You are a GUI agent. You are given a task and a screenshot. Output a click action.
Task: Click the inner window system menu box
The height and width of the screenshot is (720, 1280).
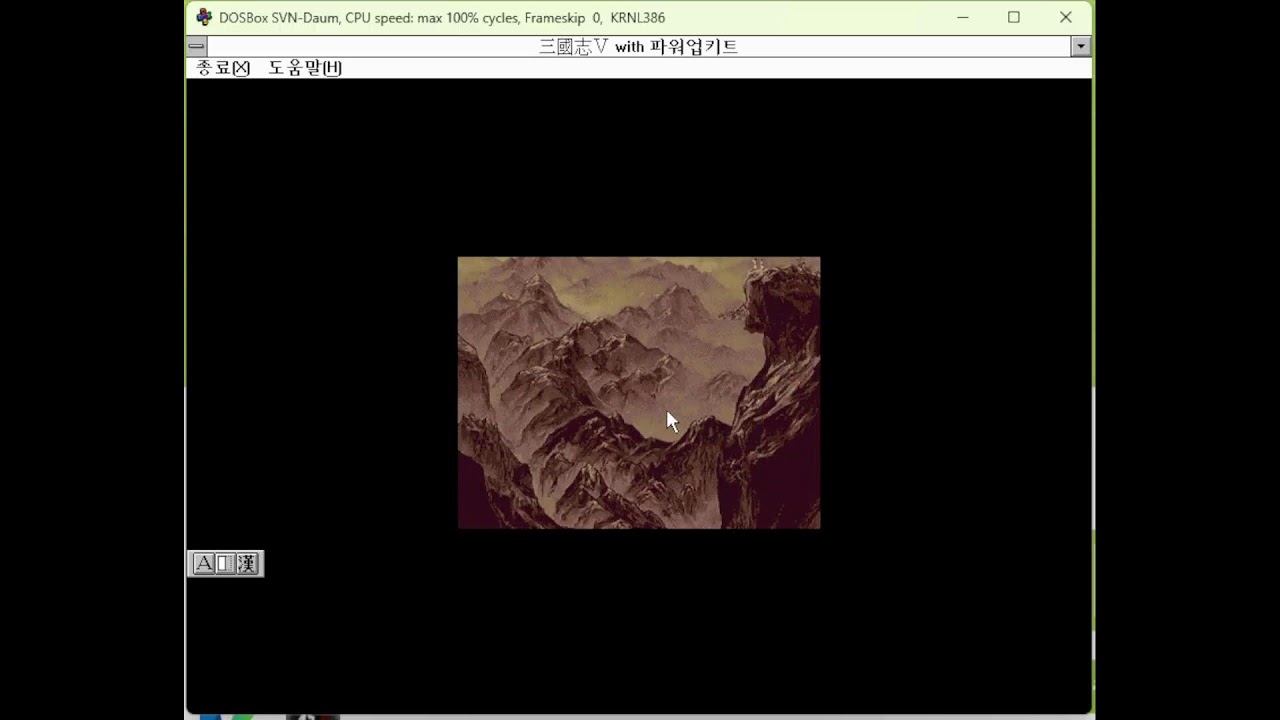[197, 46]
